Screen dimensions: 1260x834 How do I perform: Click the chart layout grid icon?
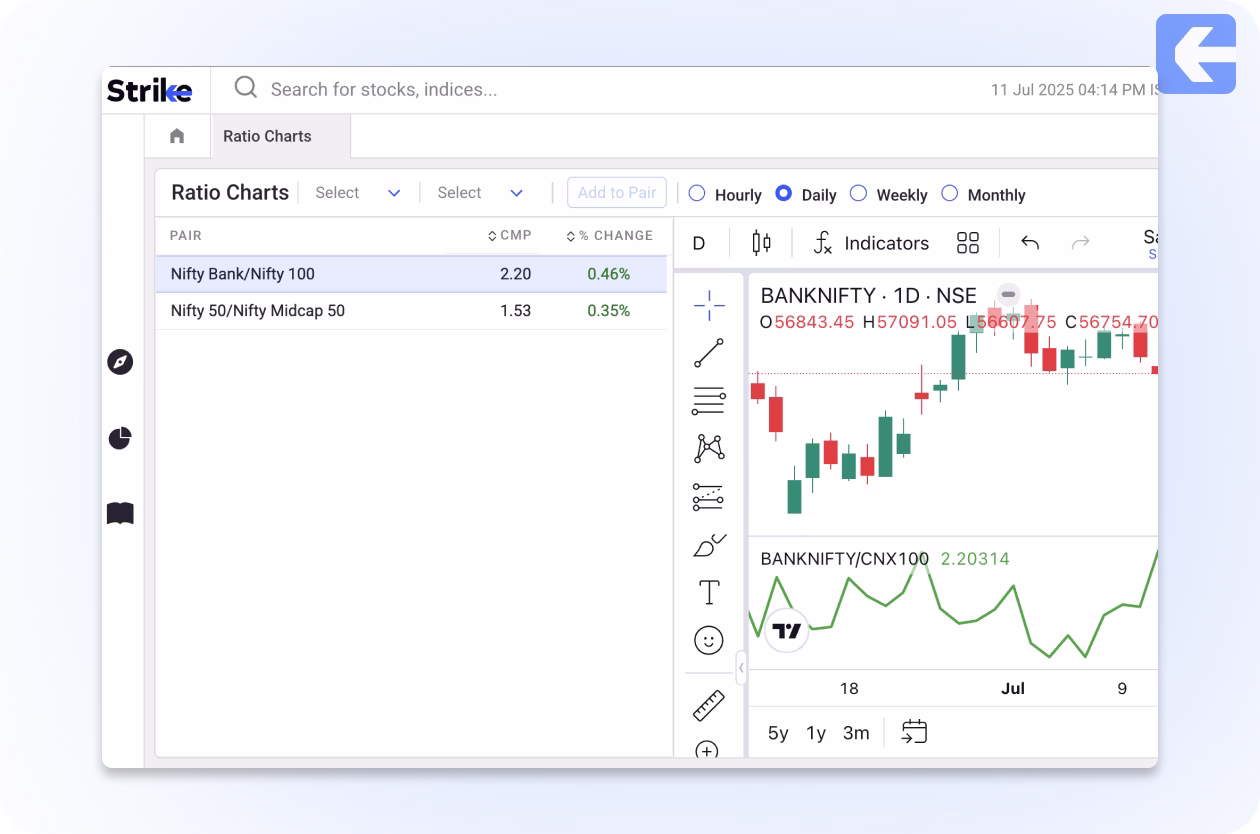pyautogui.click(x=967, y=243)
